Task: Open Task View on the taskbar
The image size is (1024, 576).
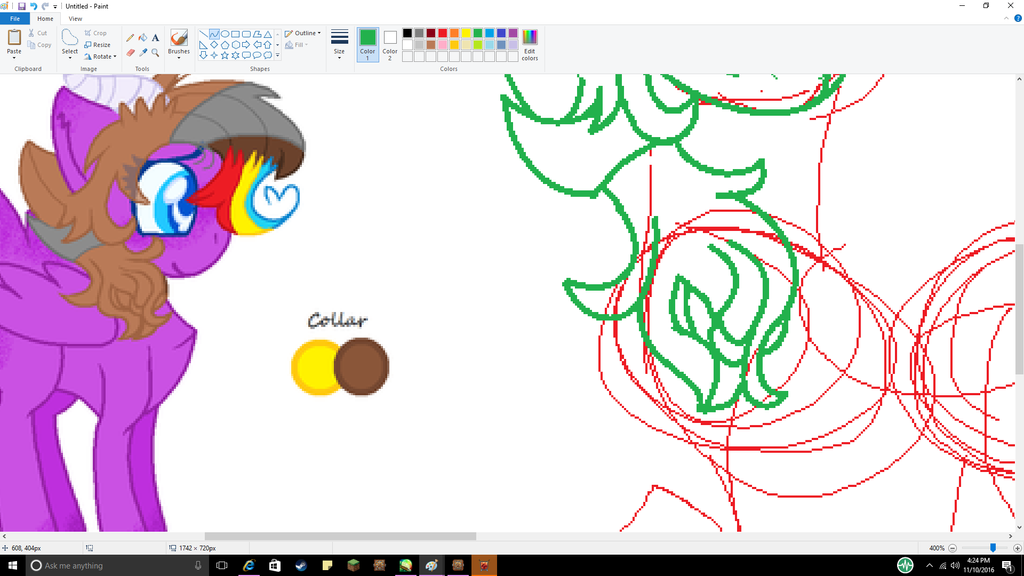Action: pos(222,566)
